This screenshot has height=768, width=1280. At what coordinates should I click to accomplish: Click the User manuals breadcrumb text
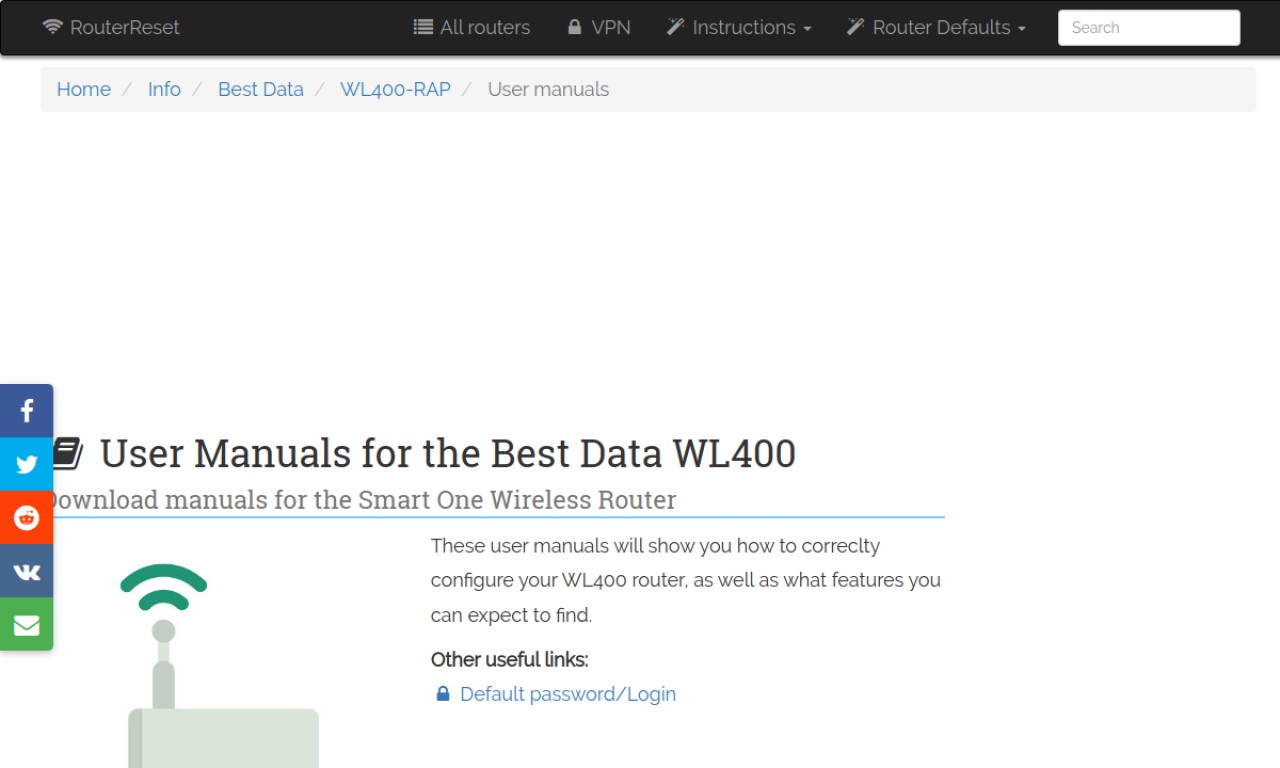(548, 89)
